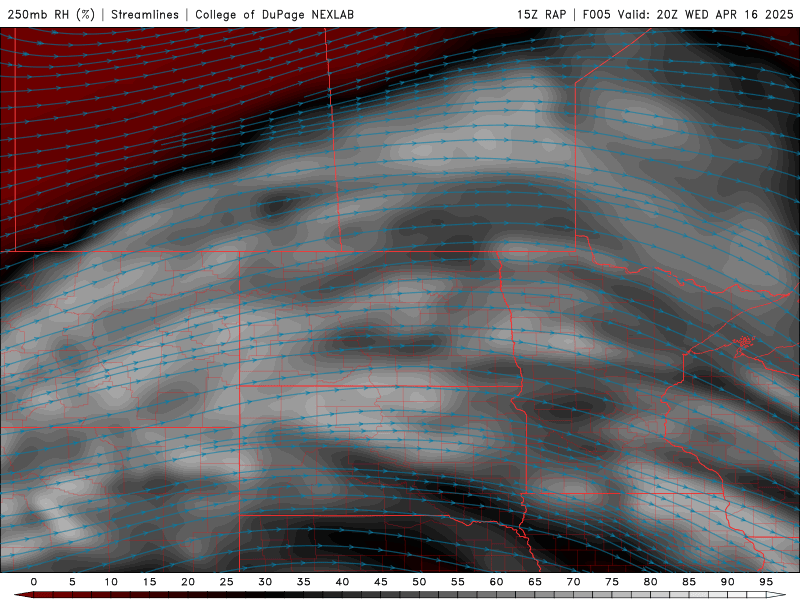Click the '15Z RAP' model run label
The image size is (800, 600).
click(x=541, y=14)
